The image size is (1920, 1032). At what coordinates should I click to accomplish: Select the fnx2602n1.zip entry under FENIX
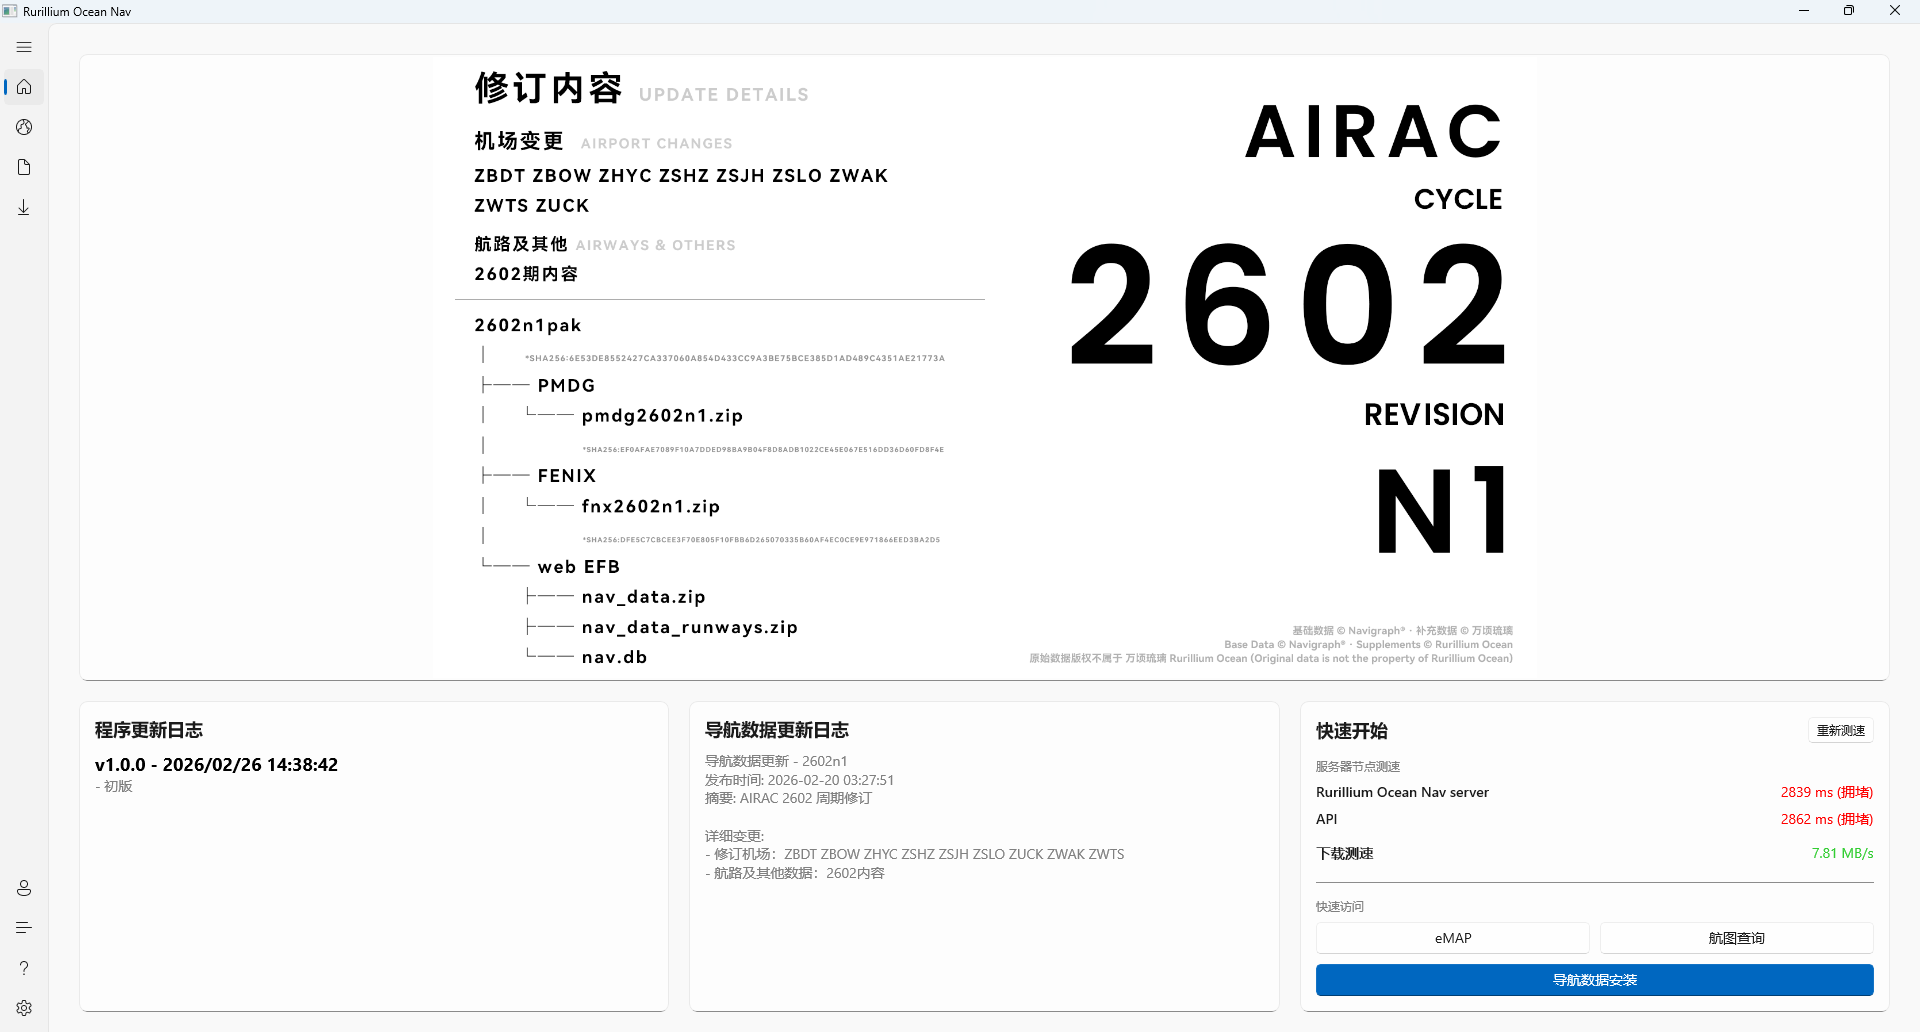point(650,506)
